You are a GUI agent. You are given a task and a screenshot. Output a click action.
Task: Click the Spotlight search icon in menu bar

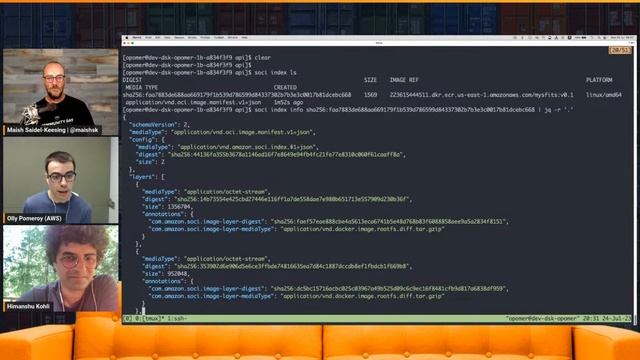click(x=599, y=38)
